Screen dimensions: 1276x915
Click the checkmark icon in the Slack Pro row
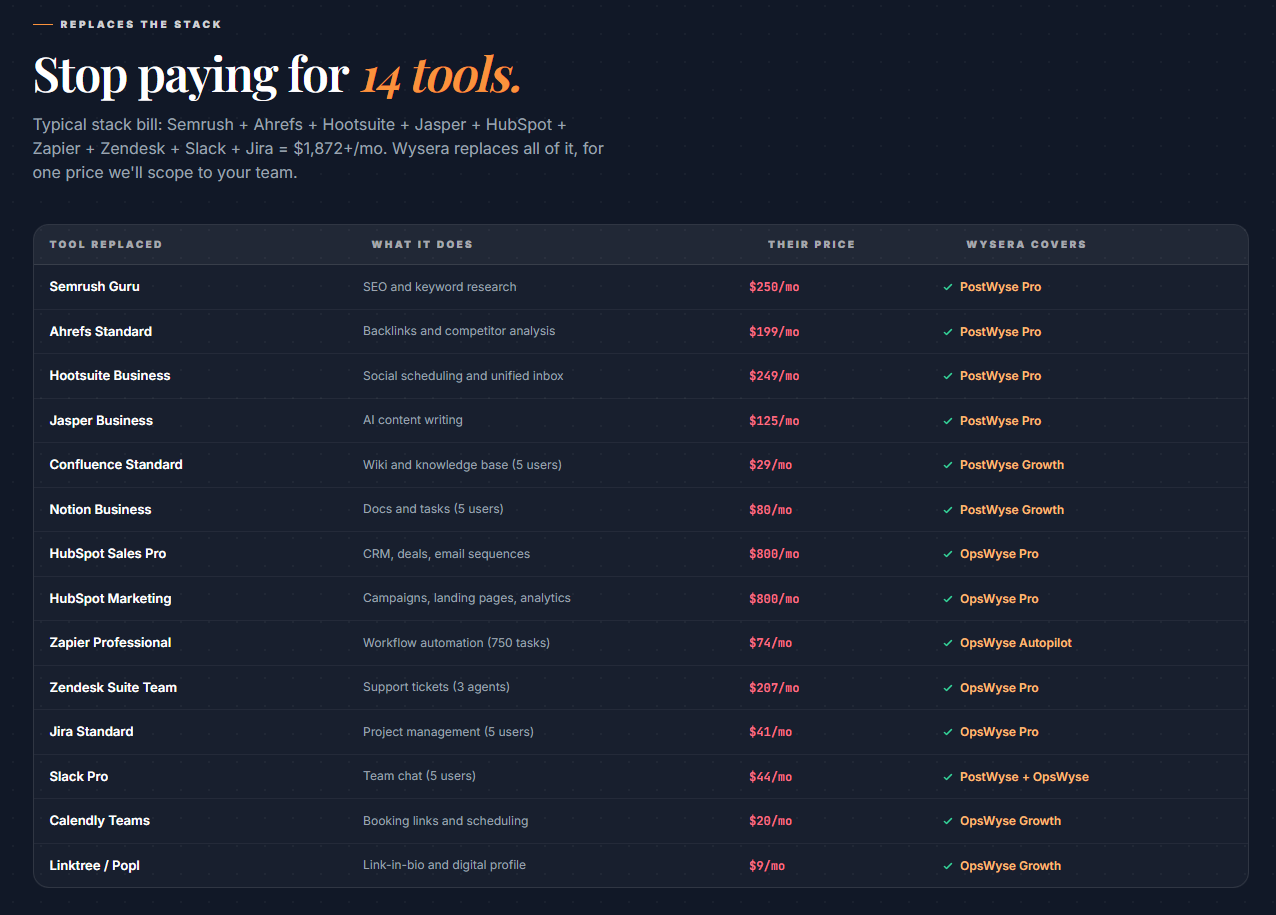coord(948,777)
